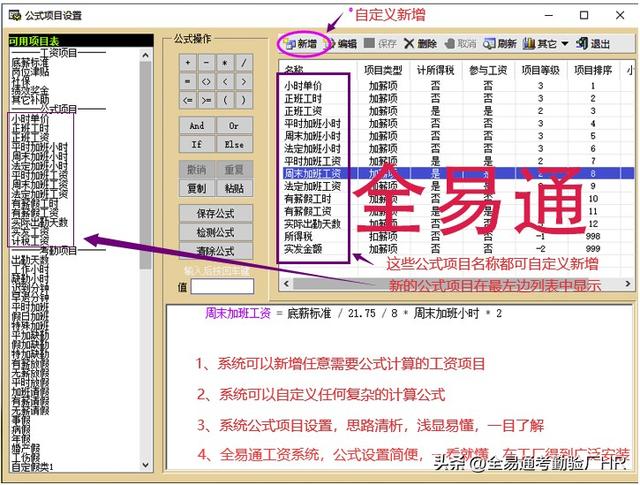Click the 项目排序 column header
This screenshot has width=640, height=485.
593,70
